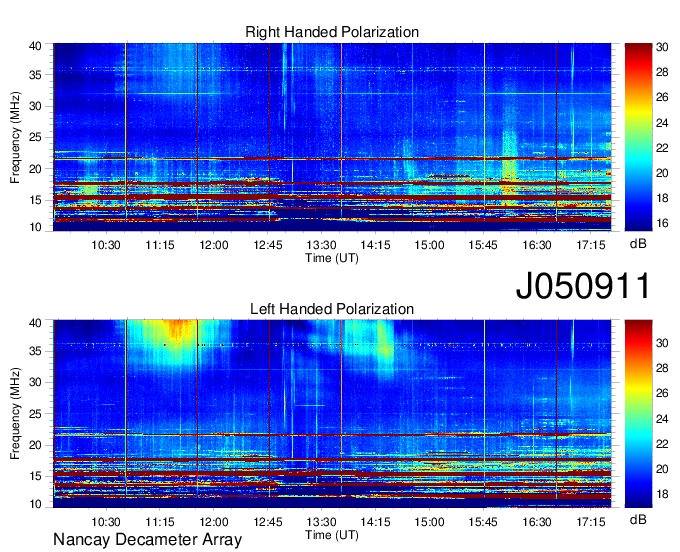680x552 pixels.
Task: Click the 17:15 tick under Left Handed plot
Action: click(x=591, y=522)
